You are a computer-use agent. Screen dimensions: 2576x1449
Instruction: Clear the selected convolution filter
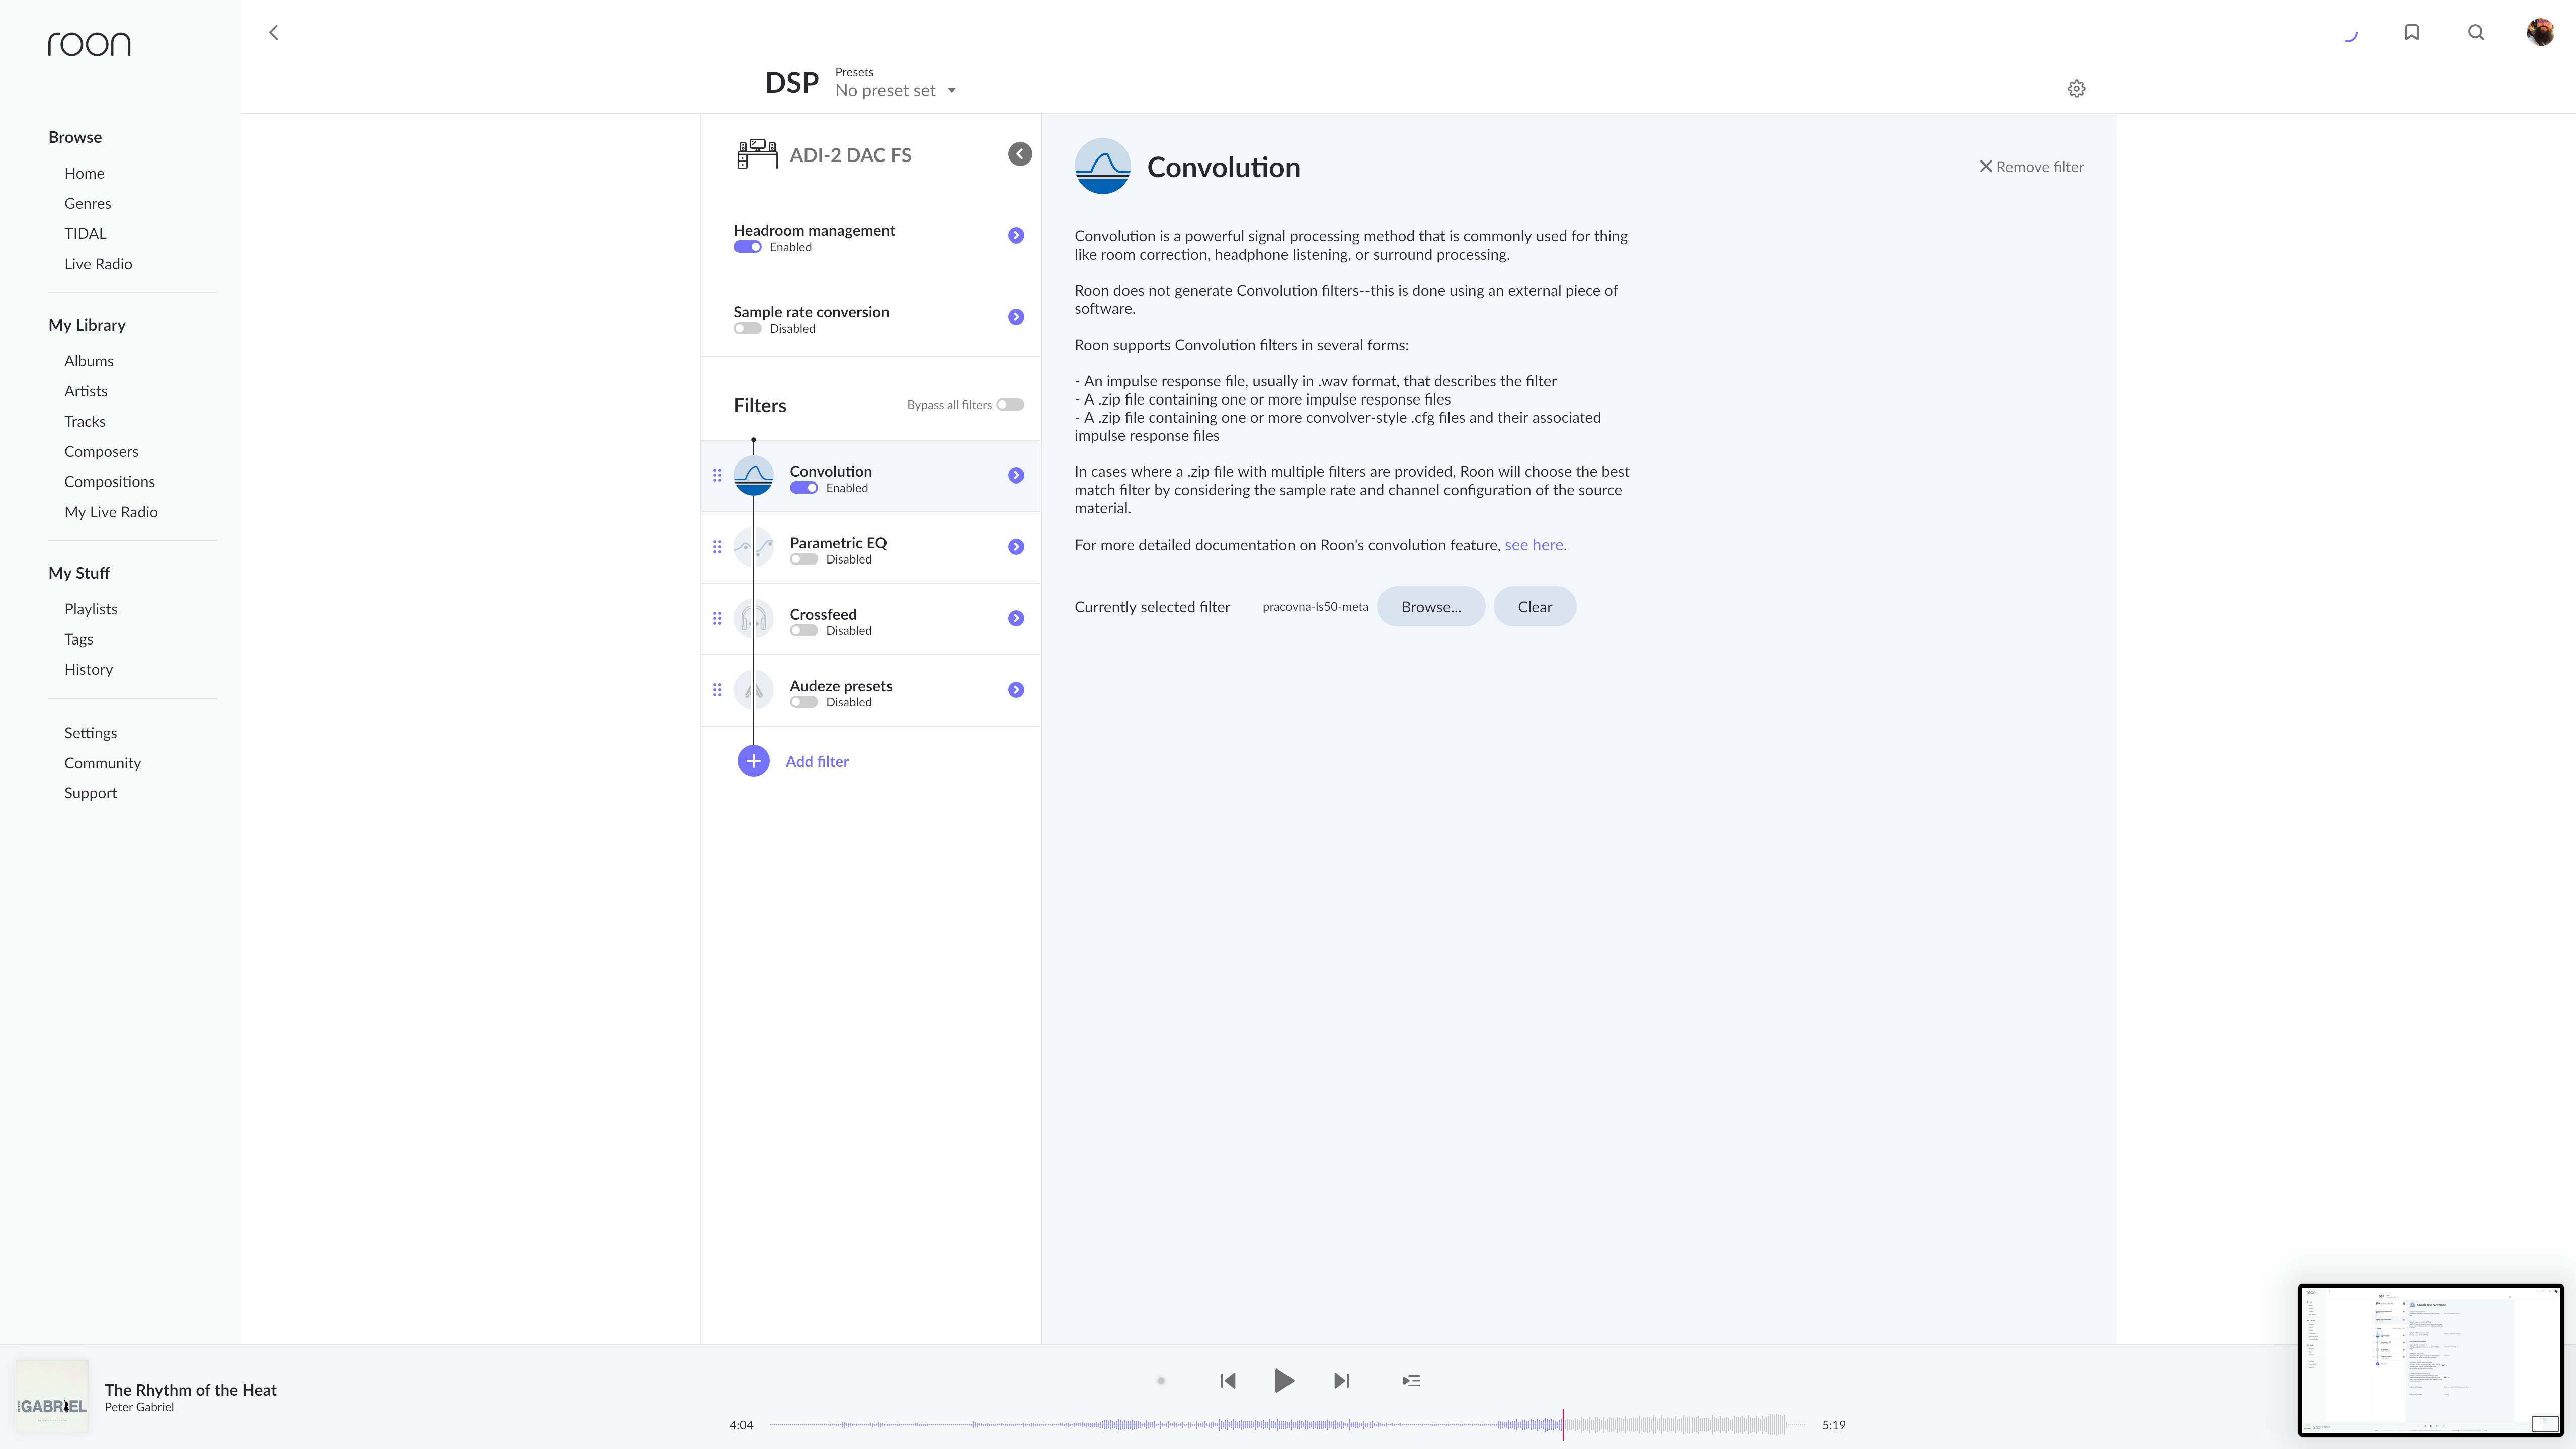point(1534,607)
